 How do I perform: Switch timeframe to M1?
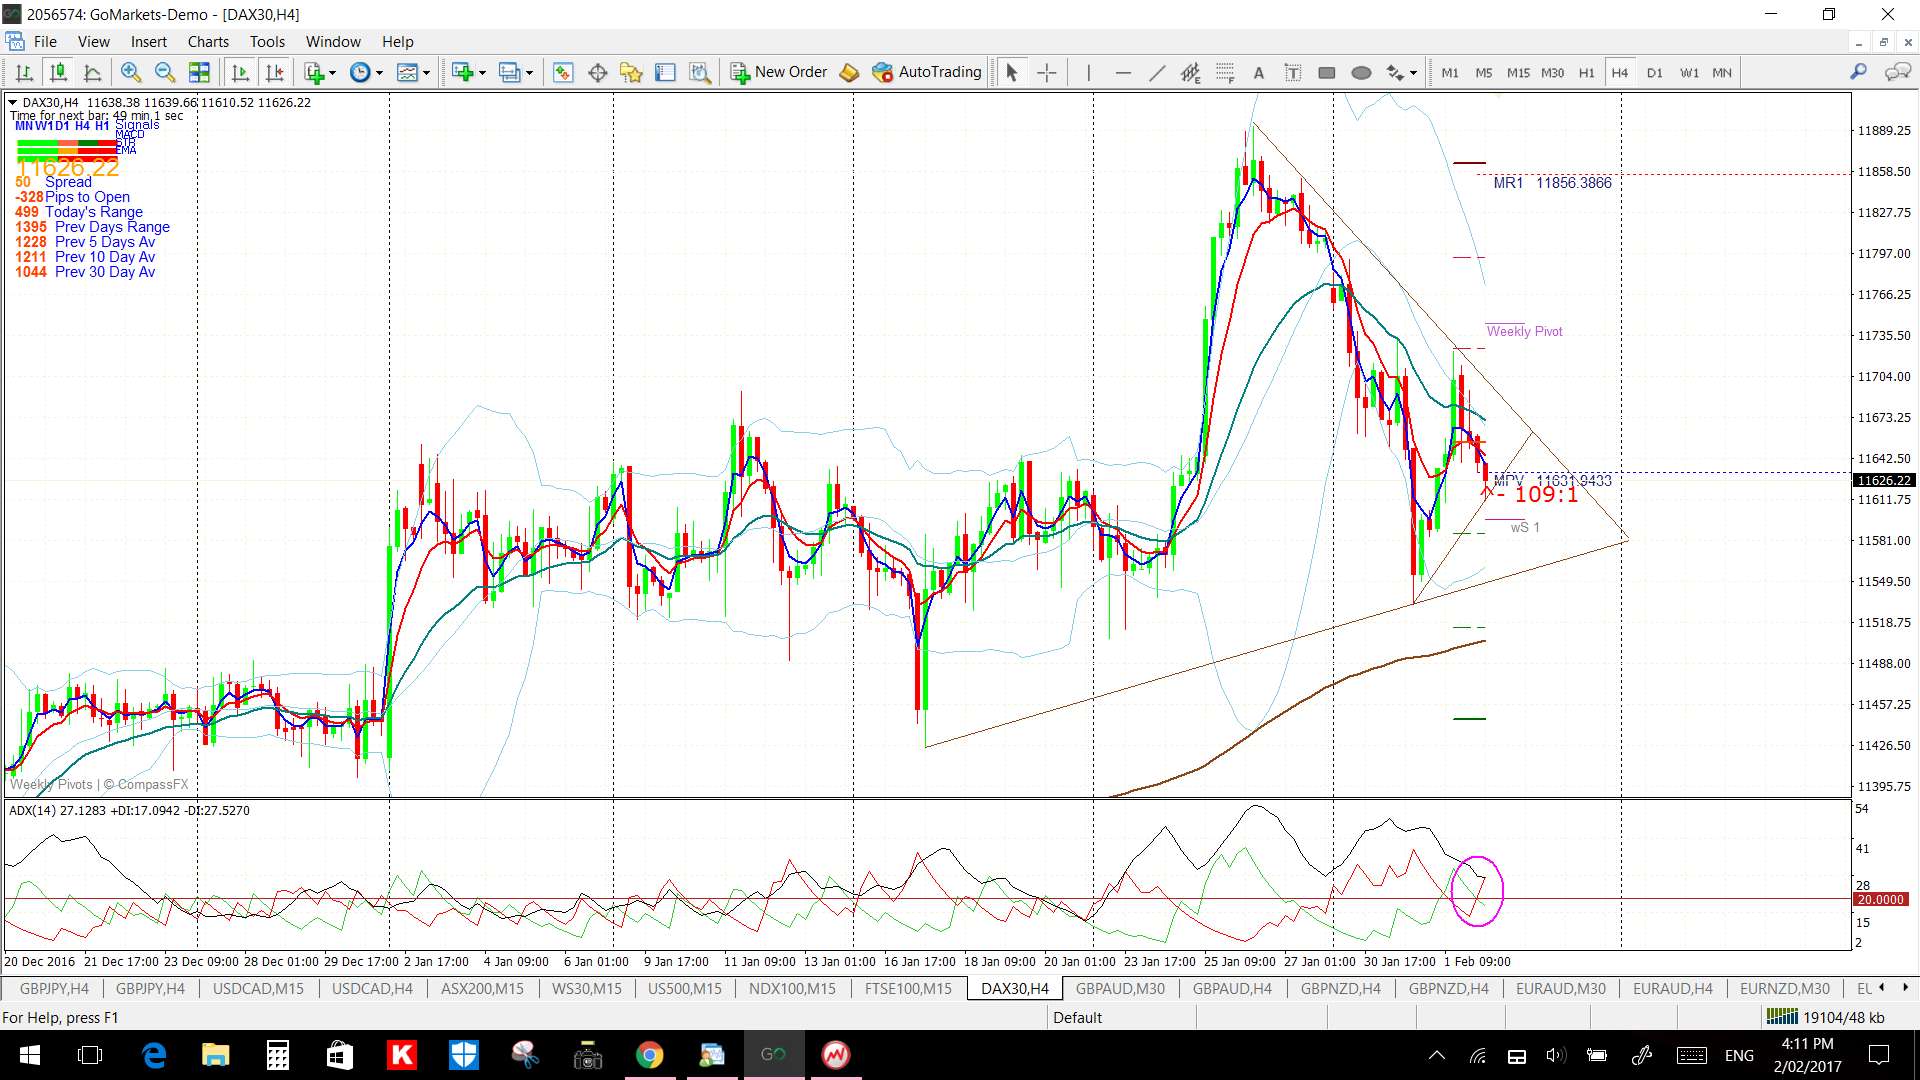tap(1450, 72)
